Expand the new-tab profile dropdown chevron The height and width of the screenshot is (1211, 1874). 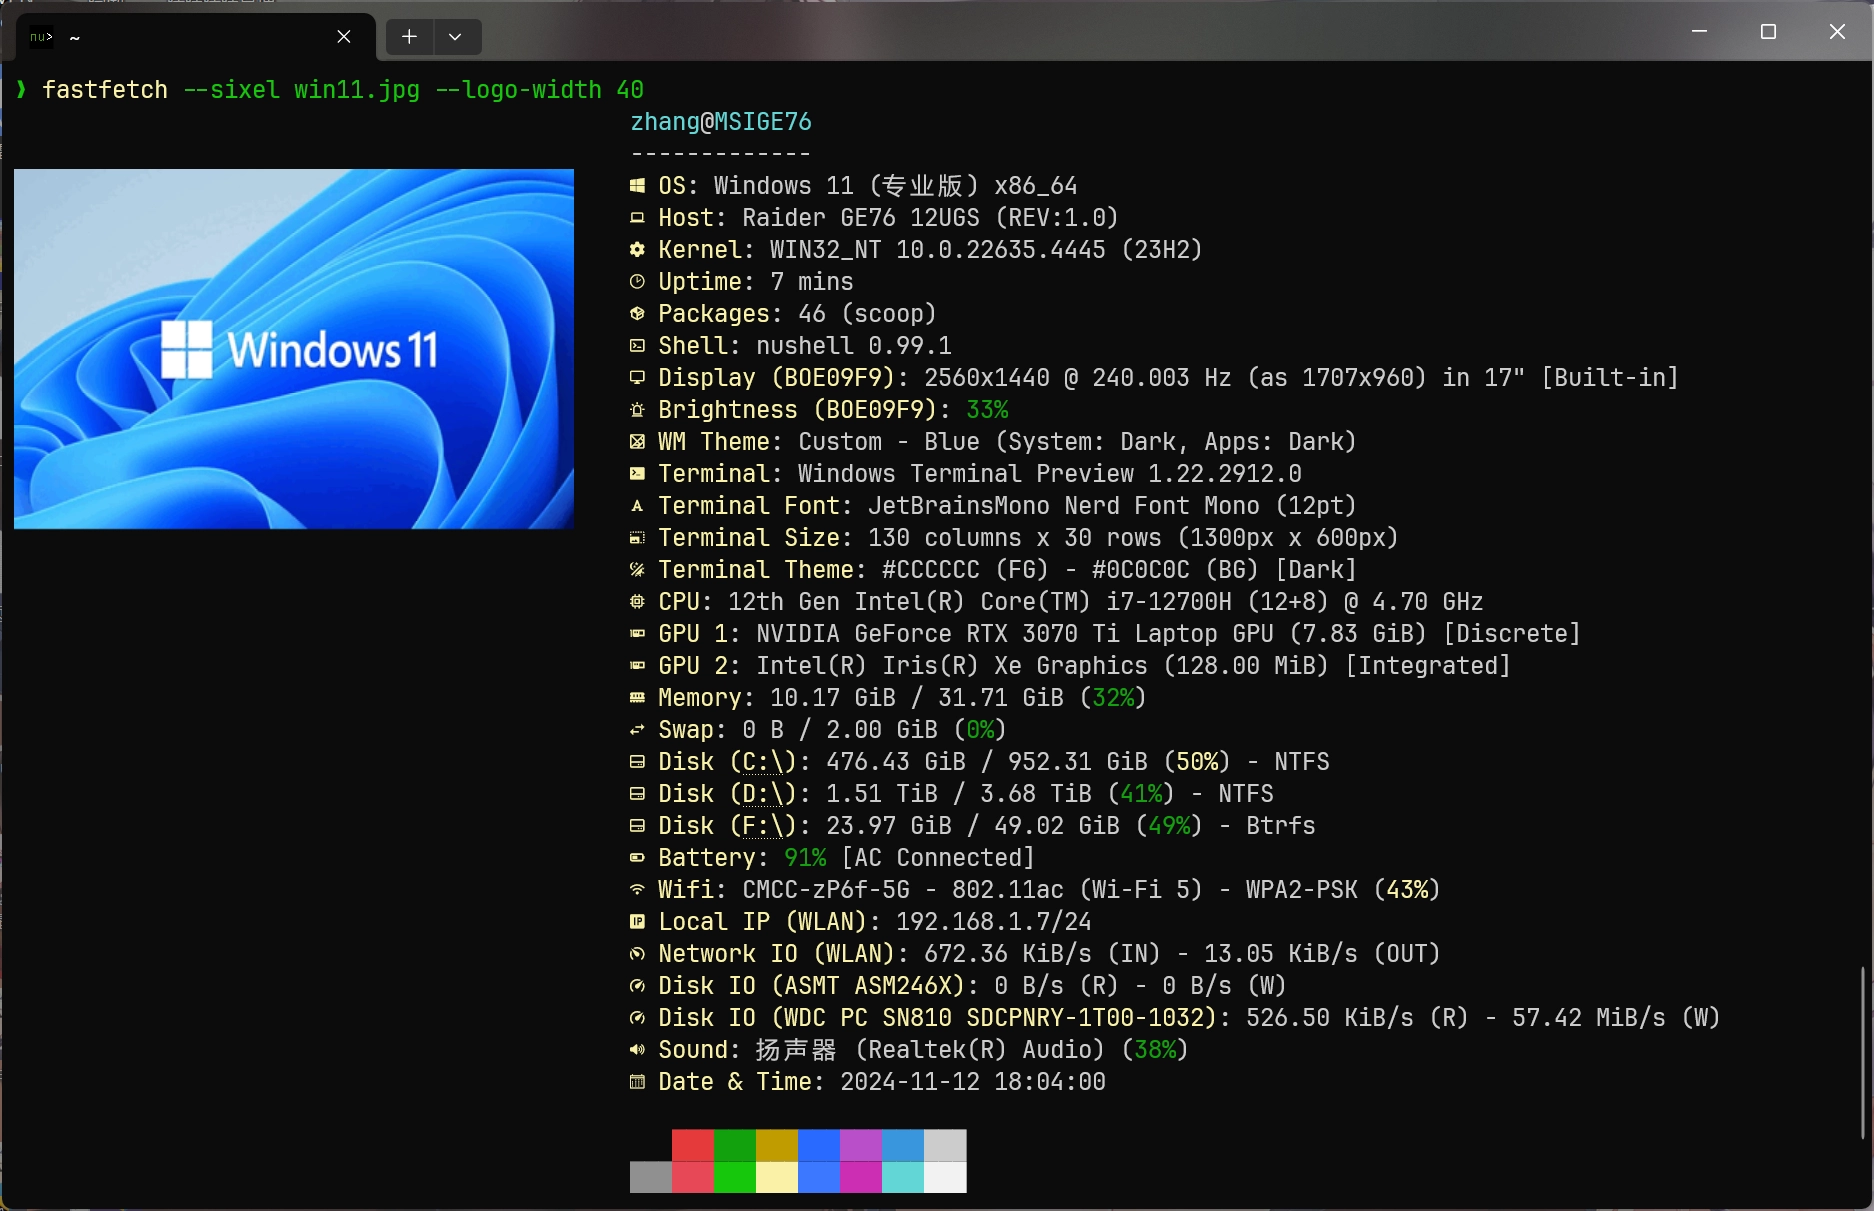click(456, 37)
